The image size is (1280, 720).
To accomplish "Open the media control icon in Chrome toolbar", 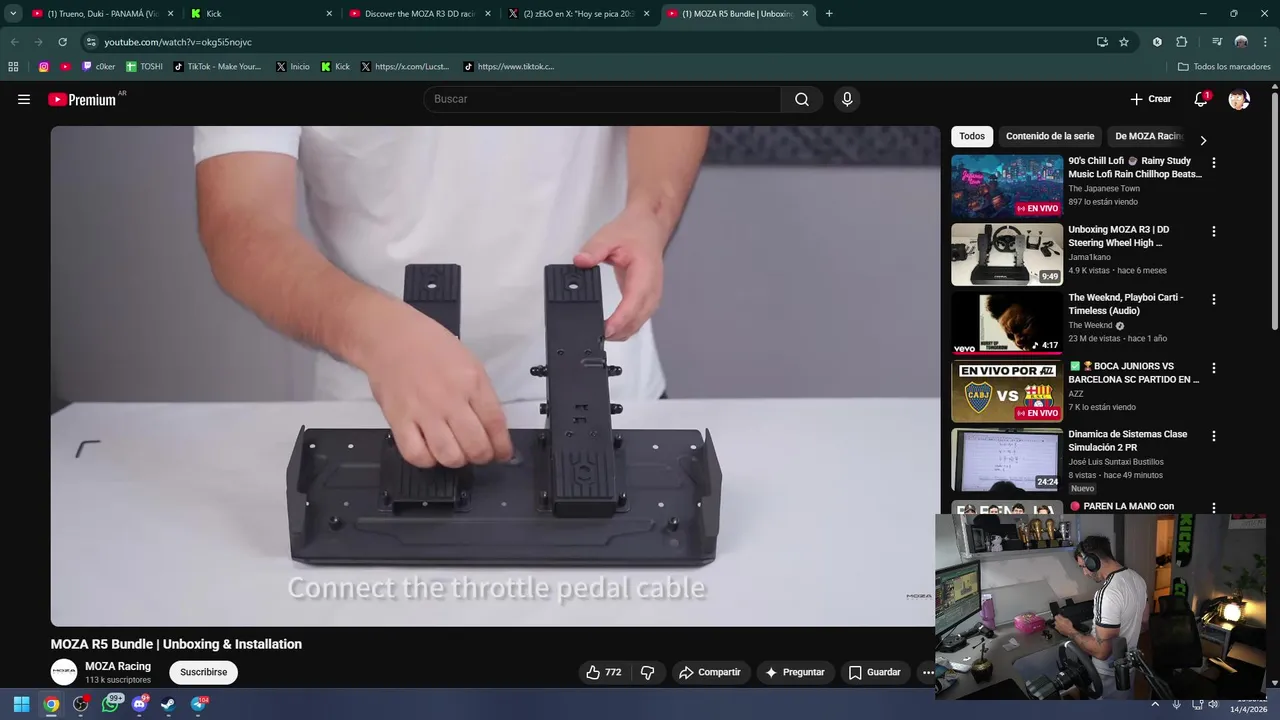I will coord(1217,42).
